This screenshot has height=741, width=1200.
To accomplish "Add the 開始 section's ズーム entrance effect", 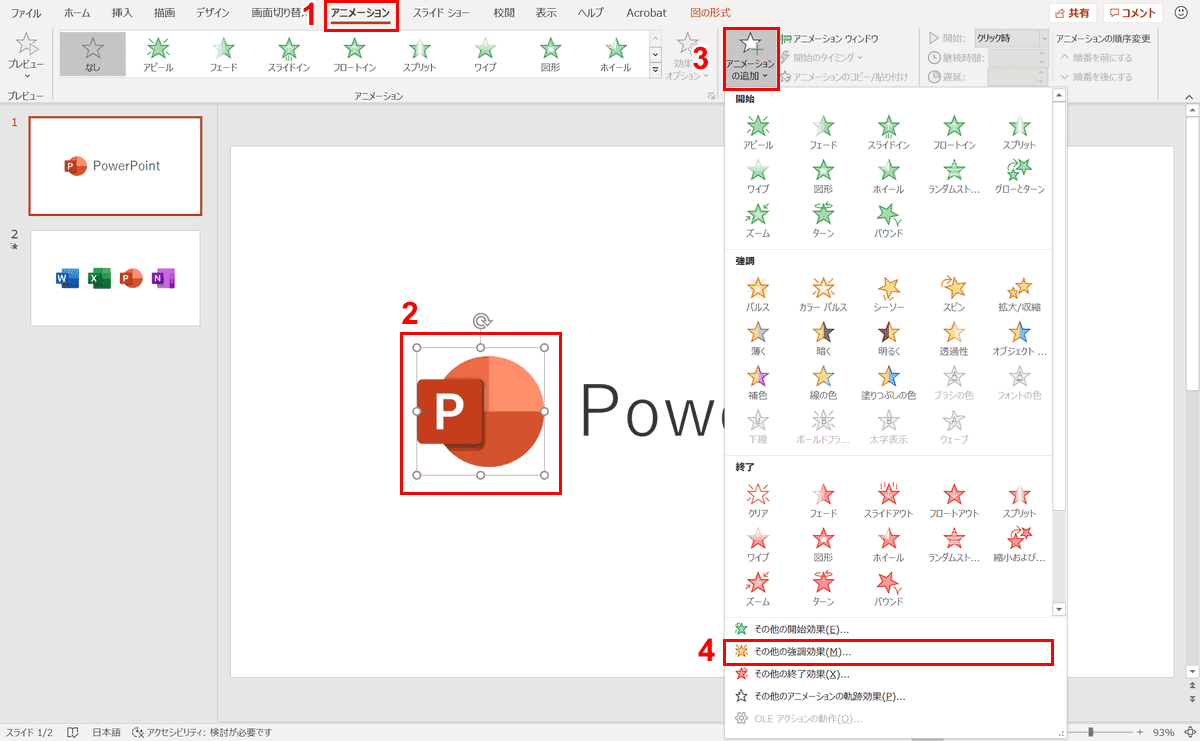I will (x=758, y=219).
